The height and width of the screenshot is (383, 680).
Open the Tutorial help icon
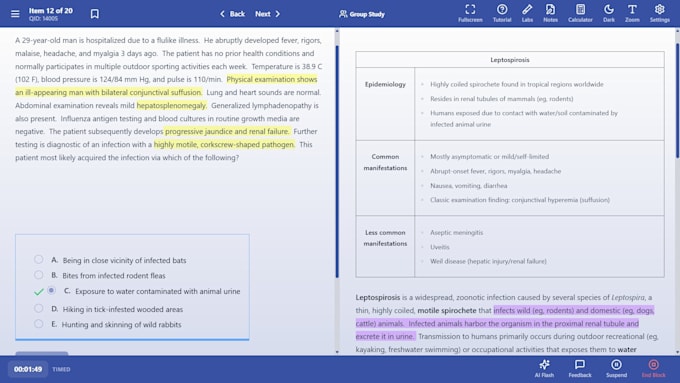pos(502,13)
